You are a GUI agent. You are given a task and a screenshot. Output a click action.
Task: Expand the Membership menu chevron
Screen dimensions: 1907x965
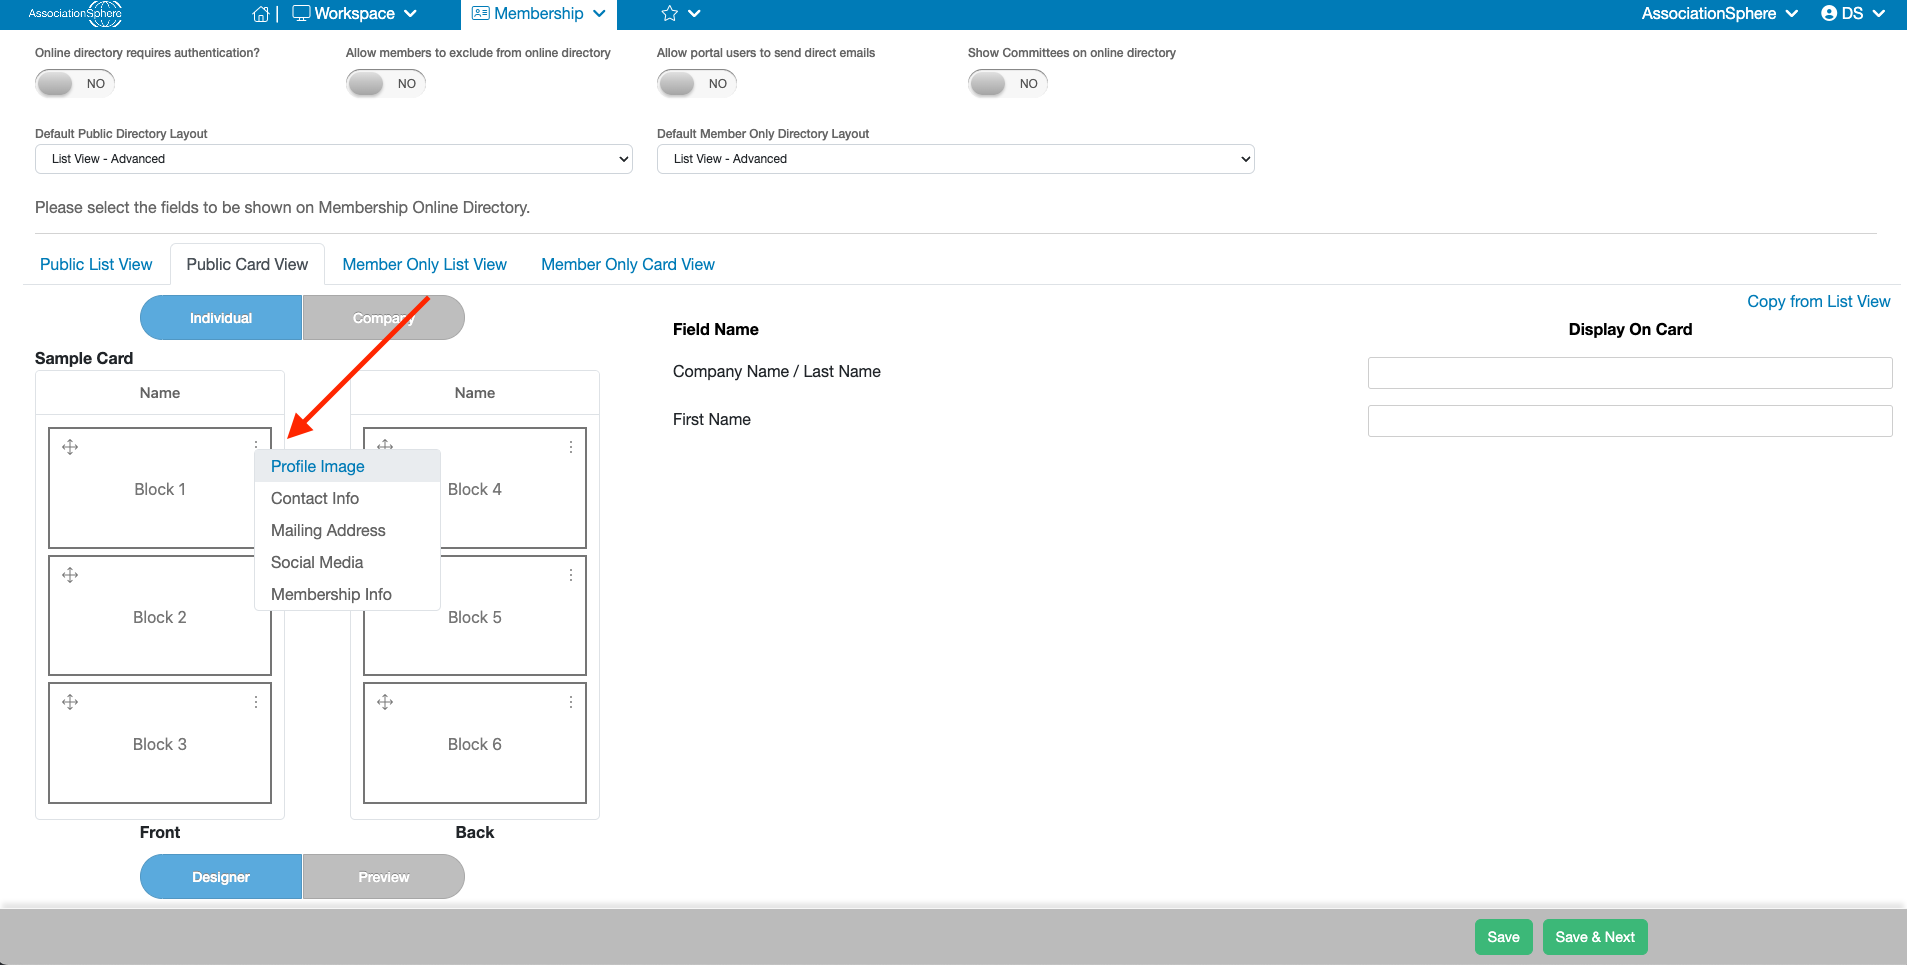click(x=599, y=14)
